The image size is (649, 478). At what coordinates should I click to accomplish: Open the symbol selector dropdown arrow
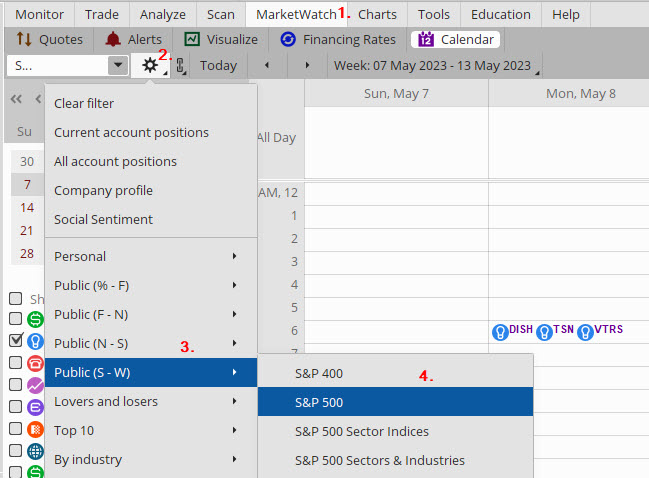(x=118, y=66)
